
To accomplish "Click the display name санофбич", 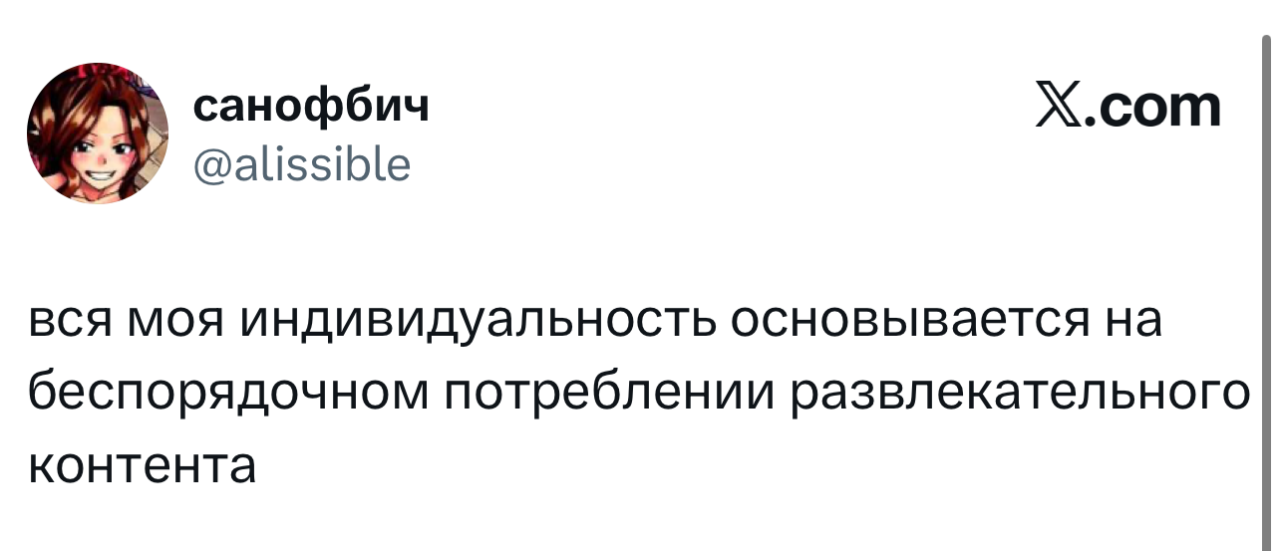I will [x=310, y=106].
